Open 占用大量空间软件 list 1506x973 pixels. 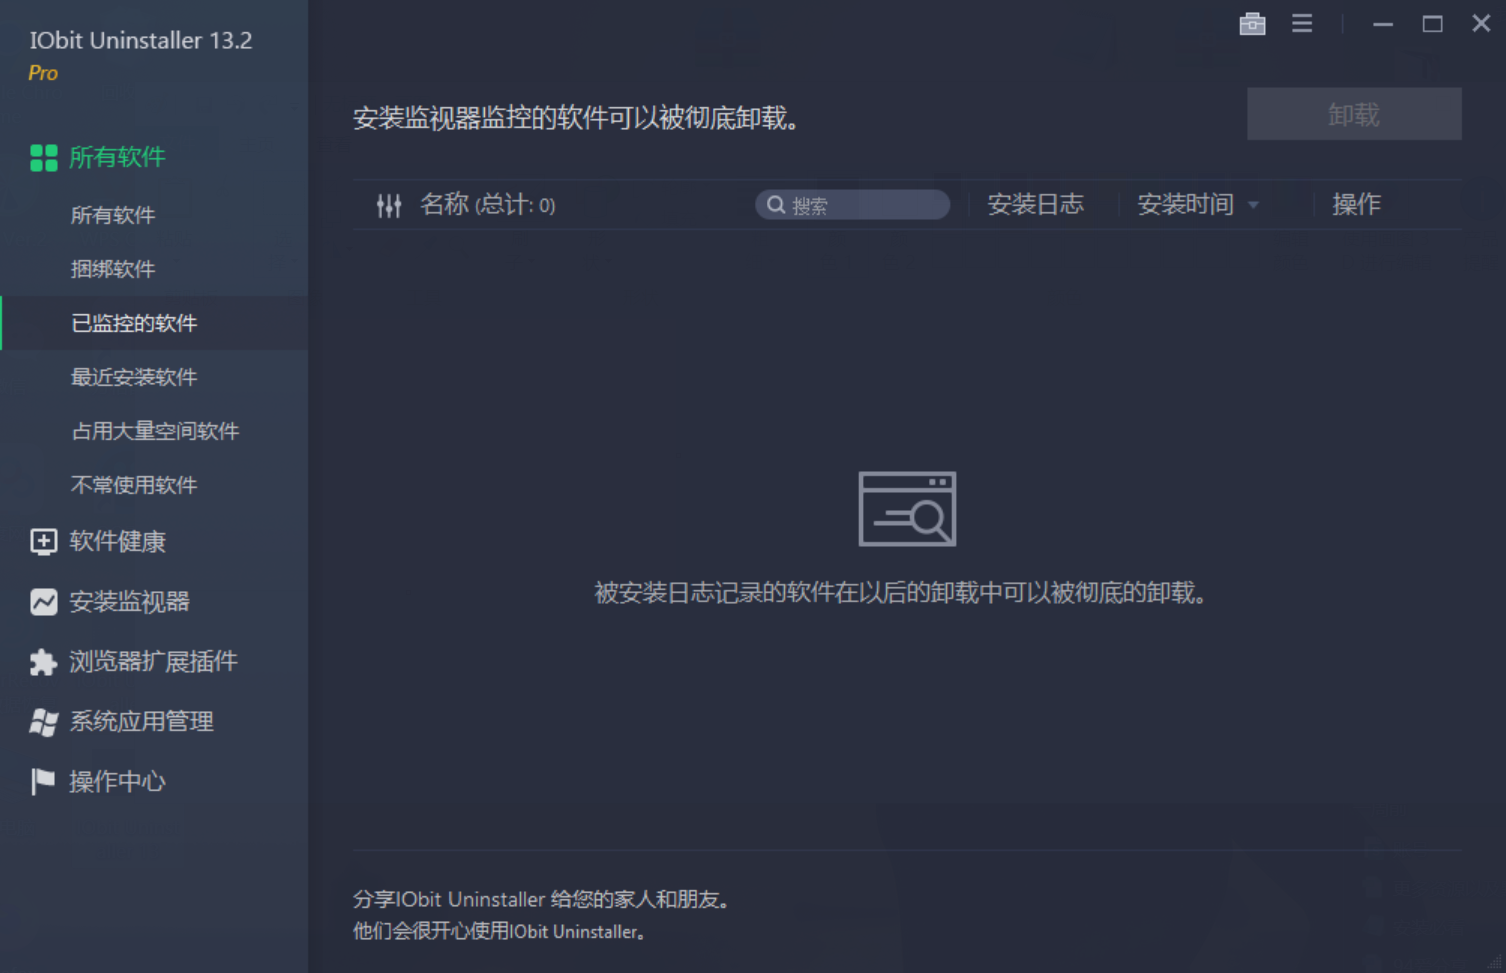(x=155, y=431)
